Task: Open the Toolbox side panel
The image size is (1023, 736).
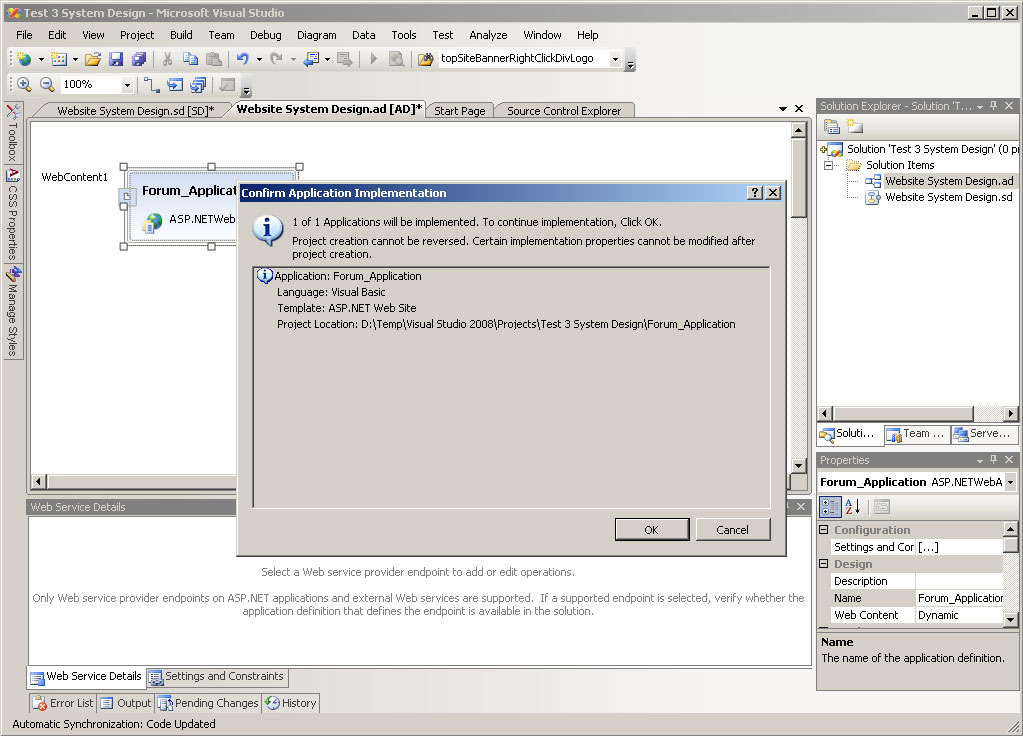Action: coord(12,133)
